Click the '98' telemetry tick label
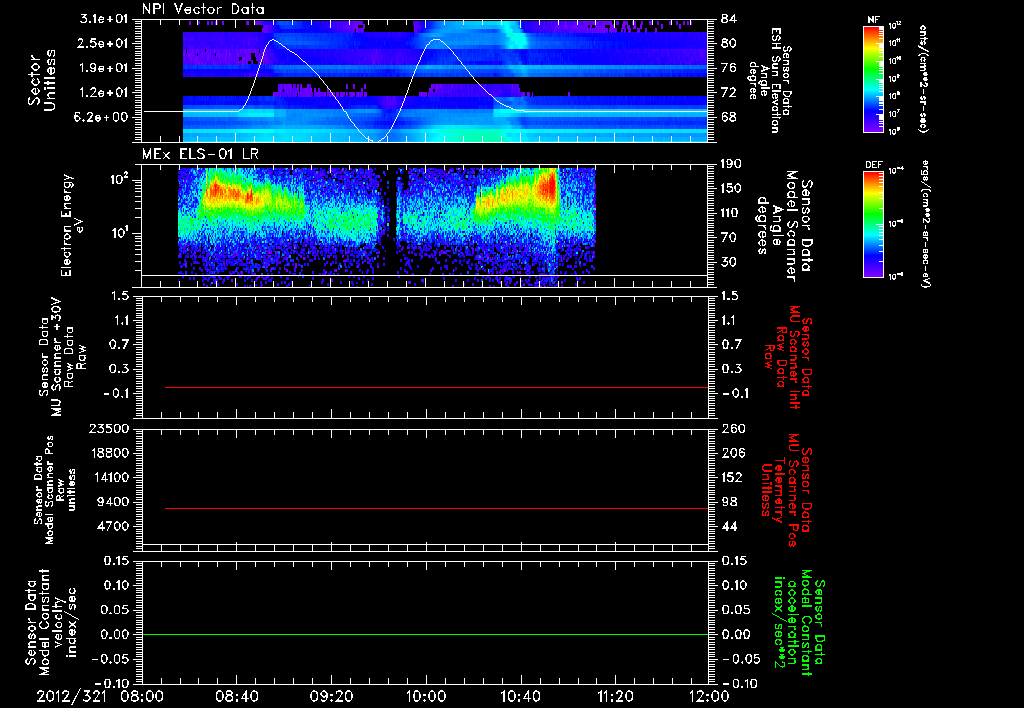Image resolution: width=1024 pixels, height=708 pixels. [x=729, y=502]
